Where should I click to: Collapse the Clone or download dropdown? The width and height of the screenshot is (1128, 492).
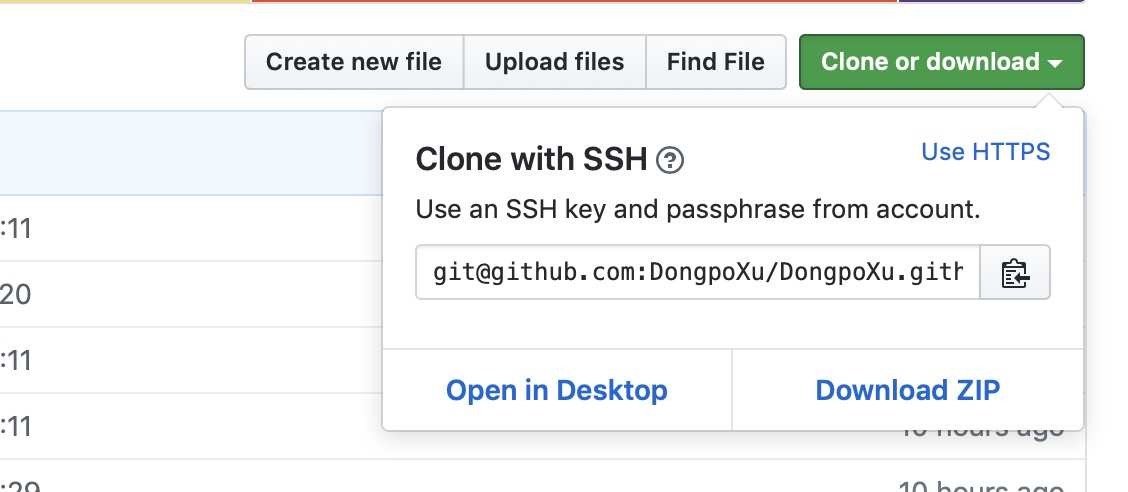click(x=940, y=62)
